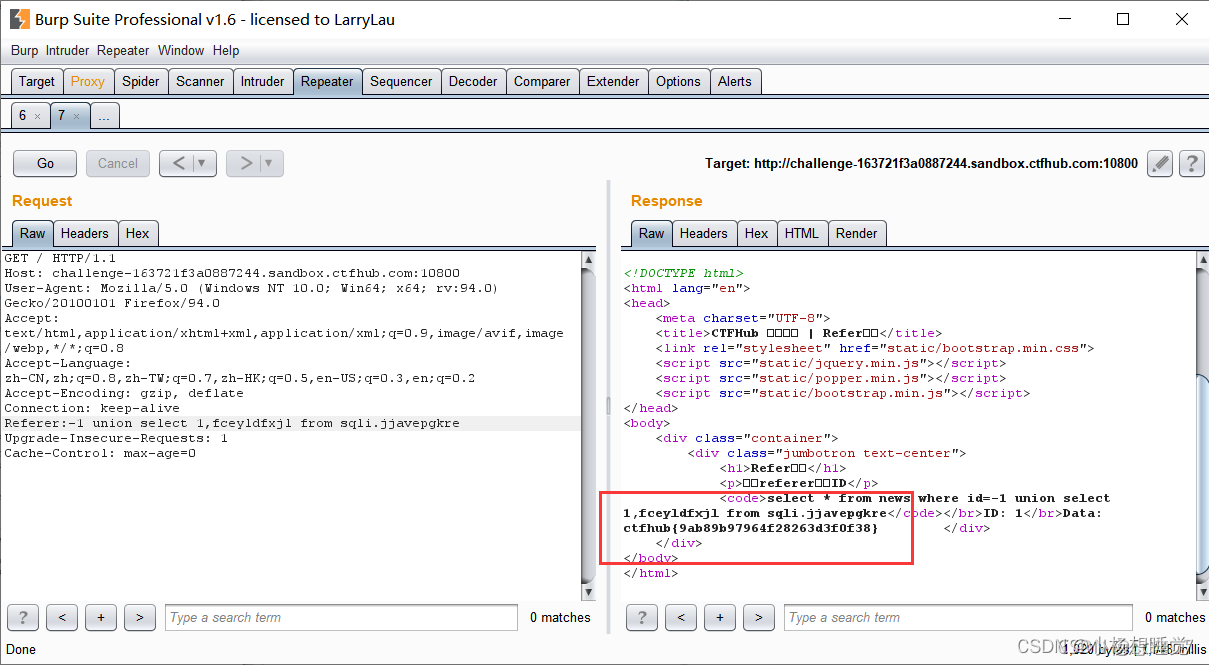This screenshot has height=665, width=1209.
Task: Select the Response Headers view tab
Action: [704, 233]
